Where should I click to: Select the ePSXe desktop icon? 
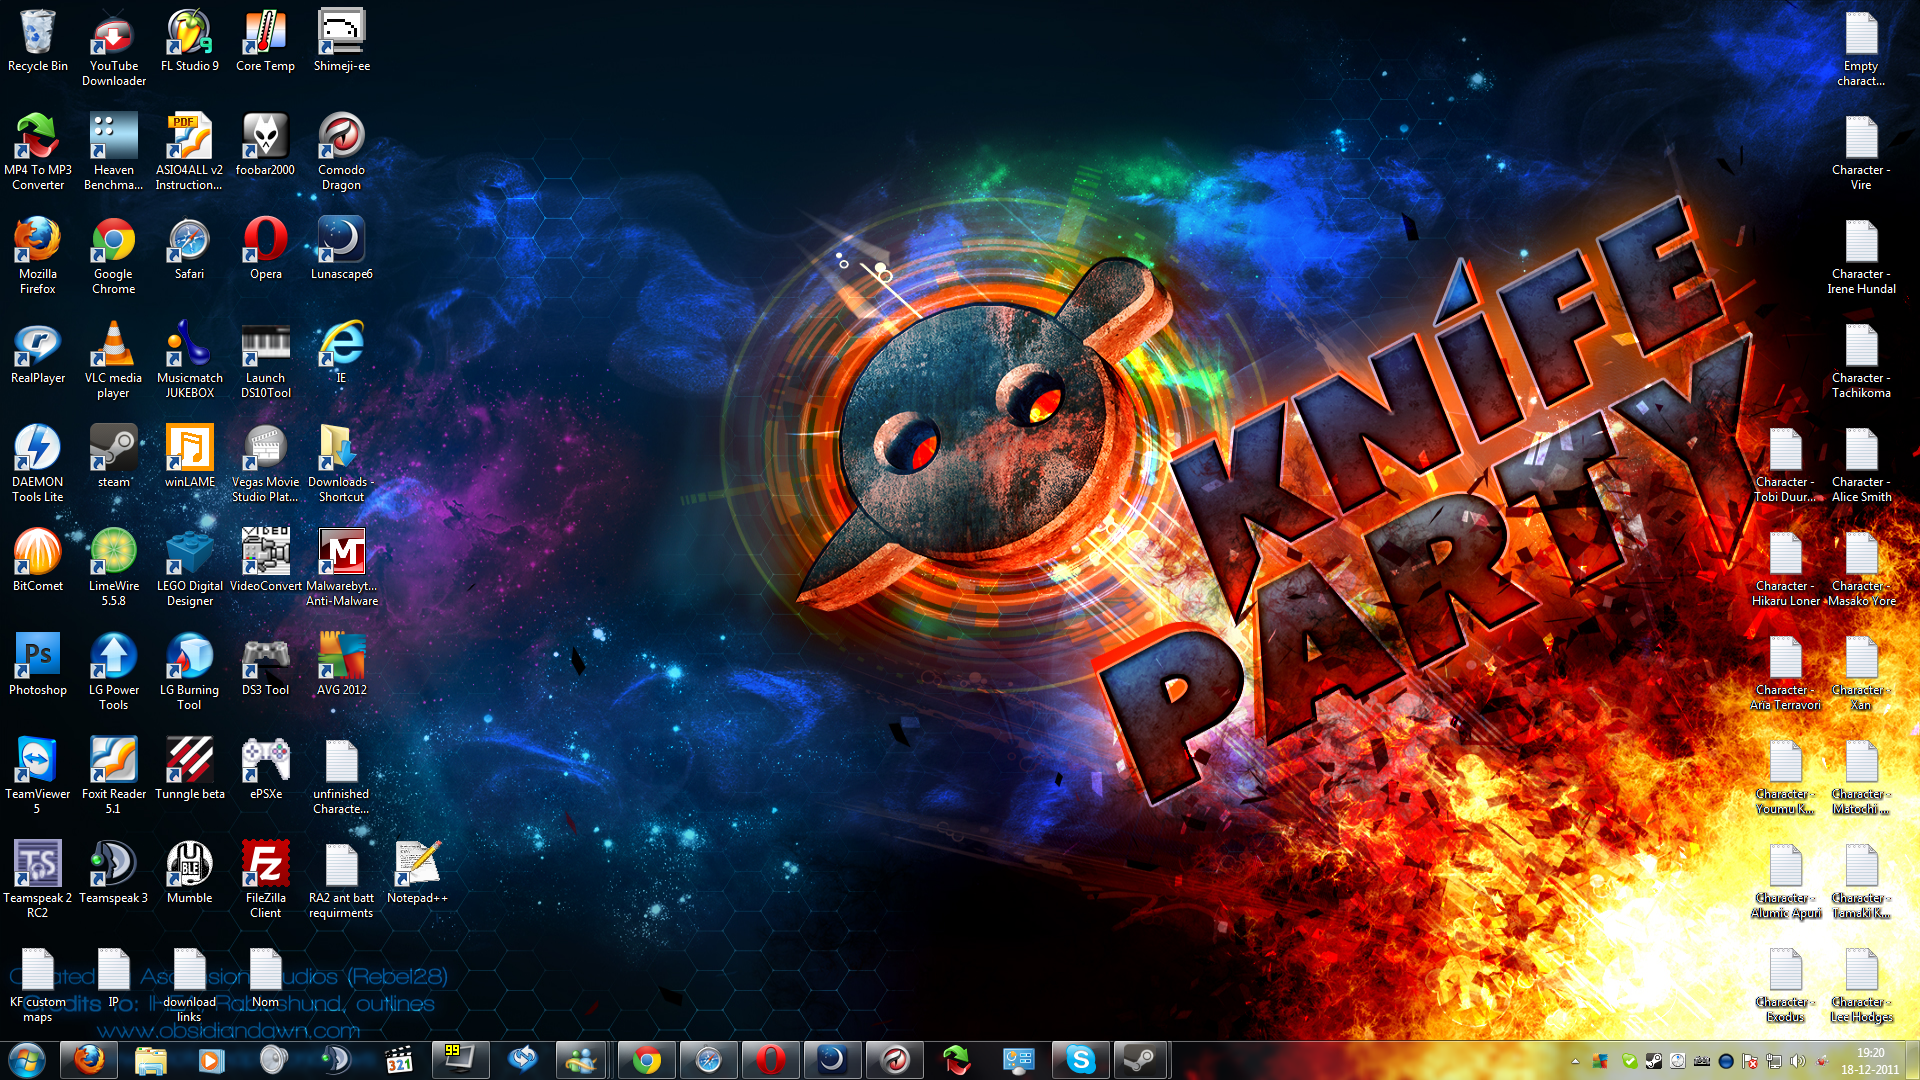pyautogui.click(x=266, y=770)
